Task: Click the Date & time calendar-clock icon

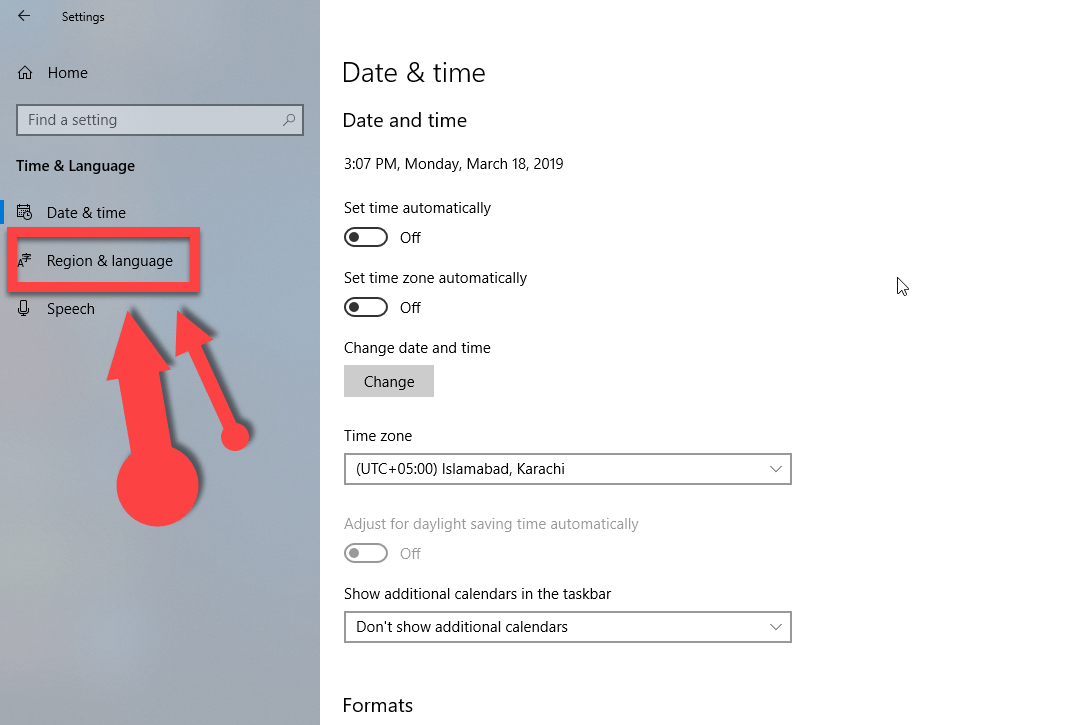Action: coord(25,212)
